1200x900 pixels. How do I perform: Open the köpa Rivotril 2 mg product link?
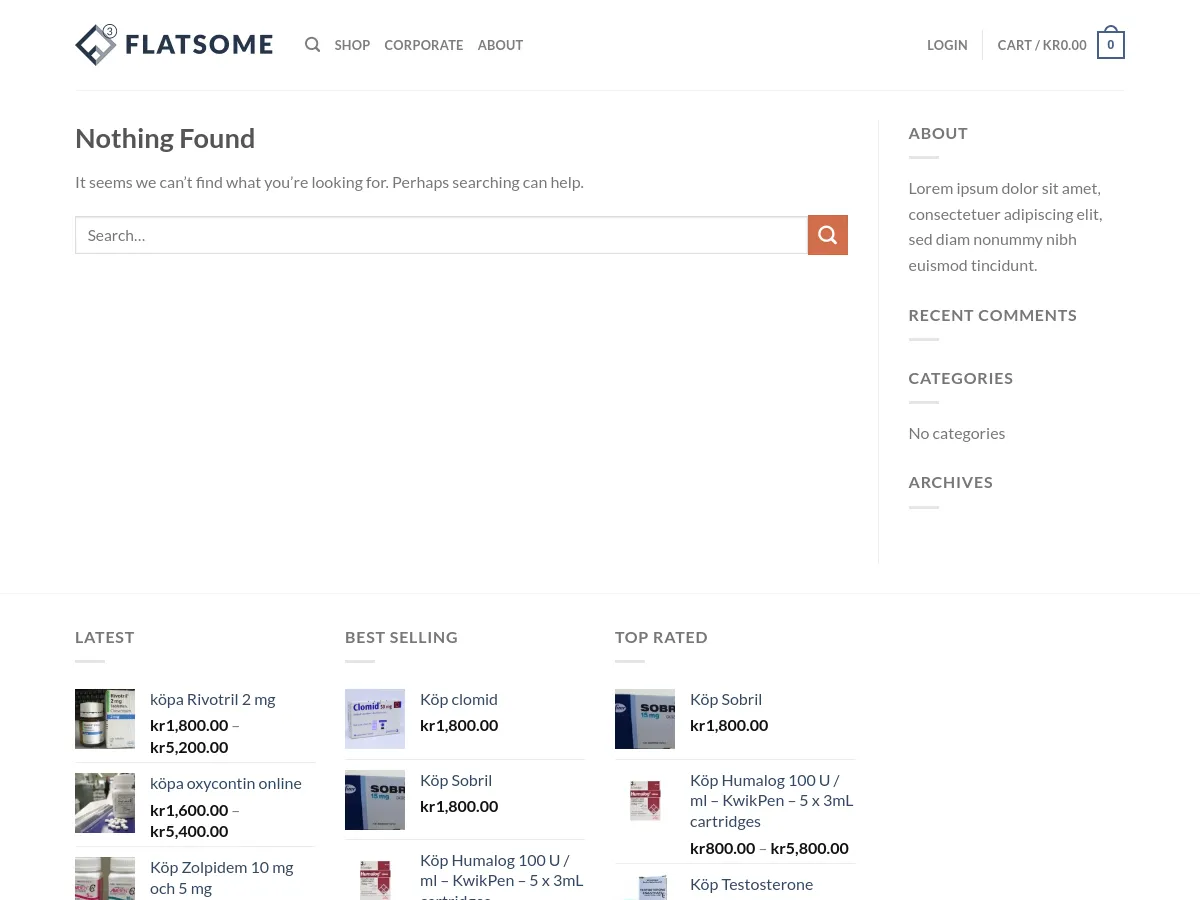(212, 699)
